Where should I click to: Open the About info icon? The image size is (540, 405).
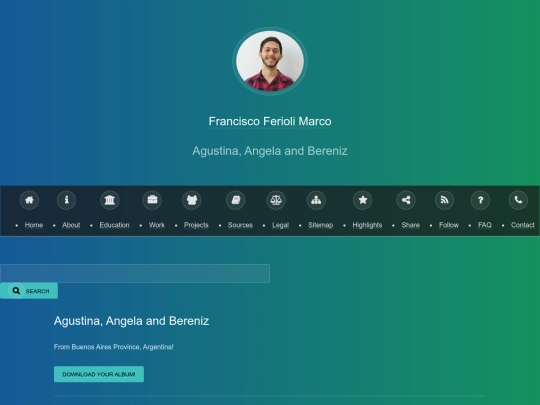coord(66,200)
